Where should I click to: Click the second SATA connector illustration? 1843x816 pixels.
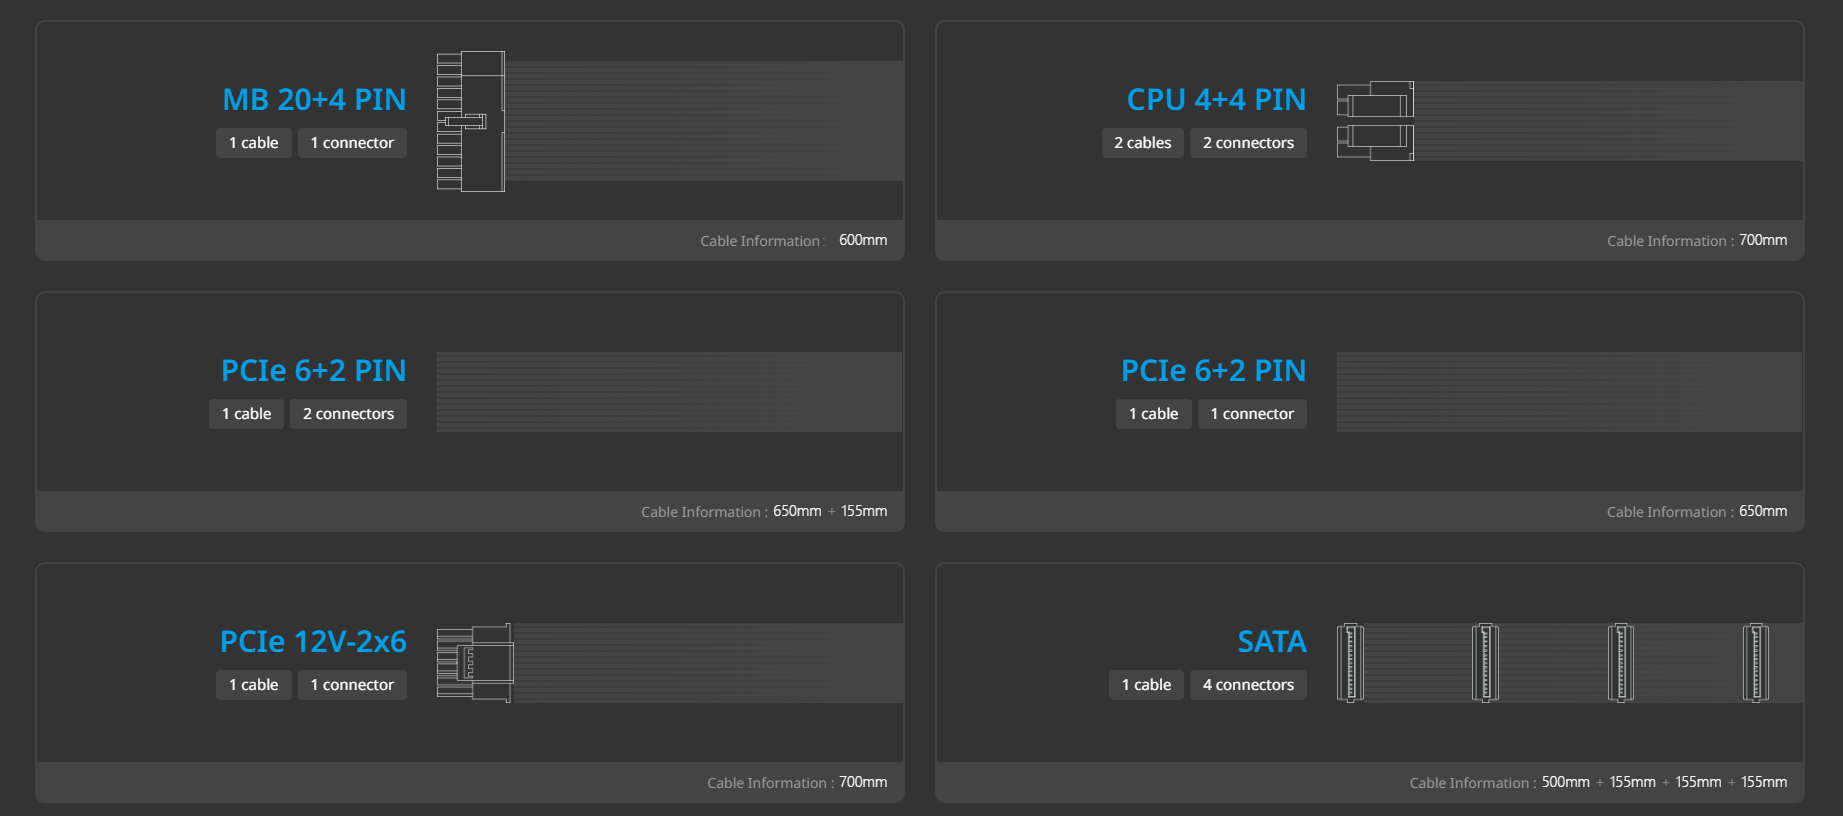(x=1485, y=663)
